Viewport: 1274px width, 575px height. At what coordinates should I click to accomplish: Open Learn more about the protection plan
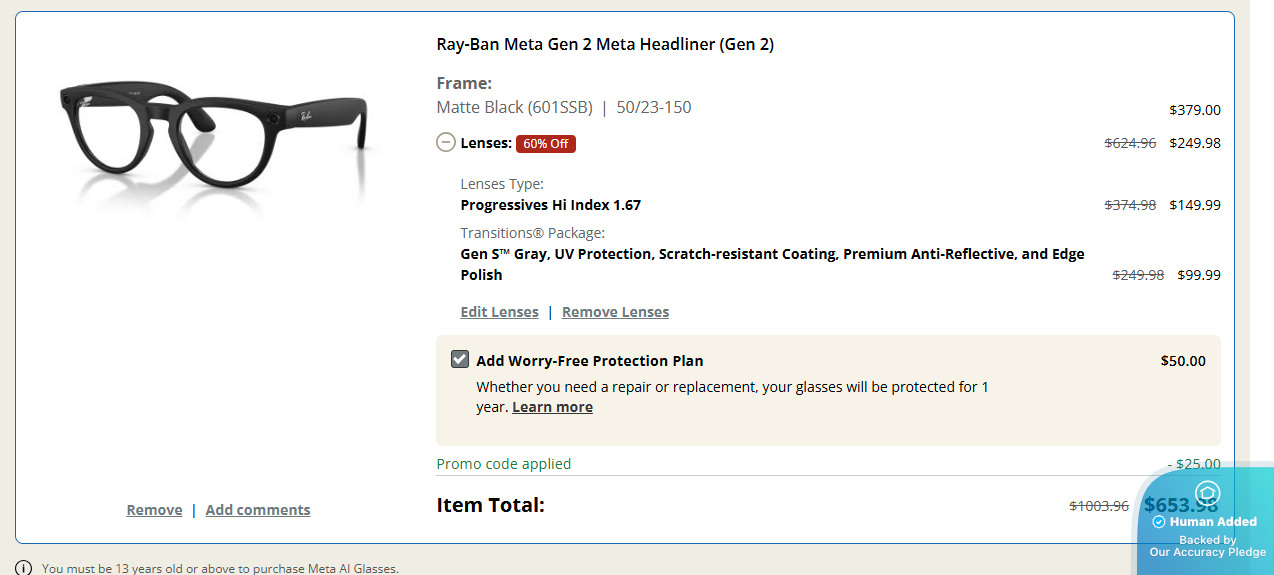(552, 407)
